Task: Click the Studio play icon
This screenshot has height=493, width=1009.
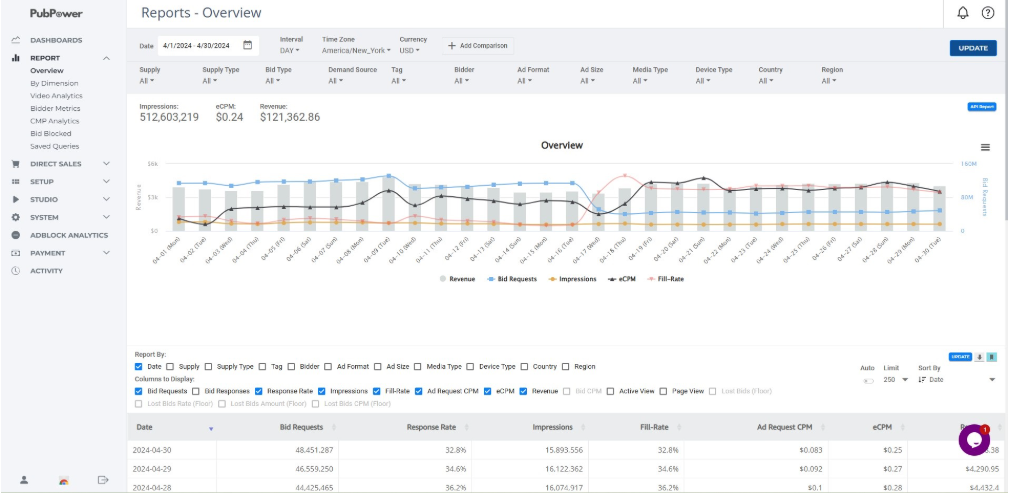Action: (x=15, y=200)
